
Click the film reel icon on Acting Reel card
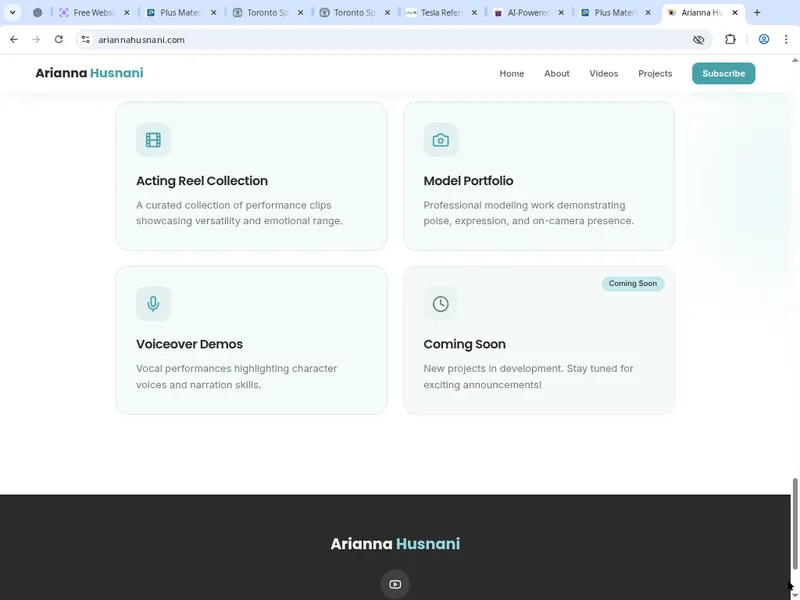[153, 140]
